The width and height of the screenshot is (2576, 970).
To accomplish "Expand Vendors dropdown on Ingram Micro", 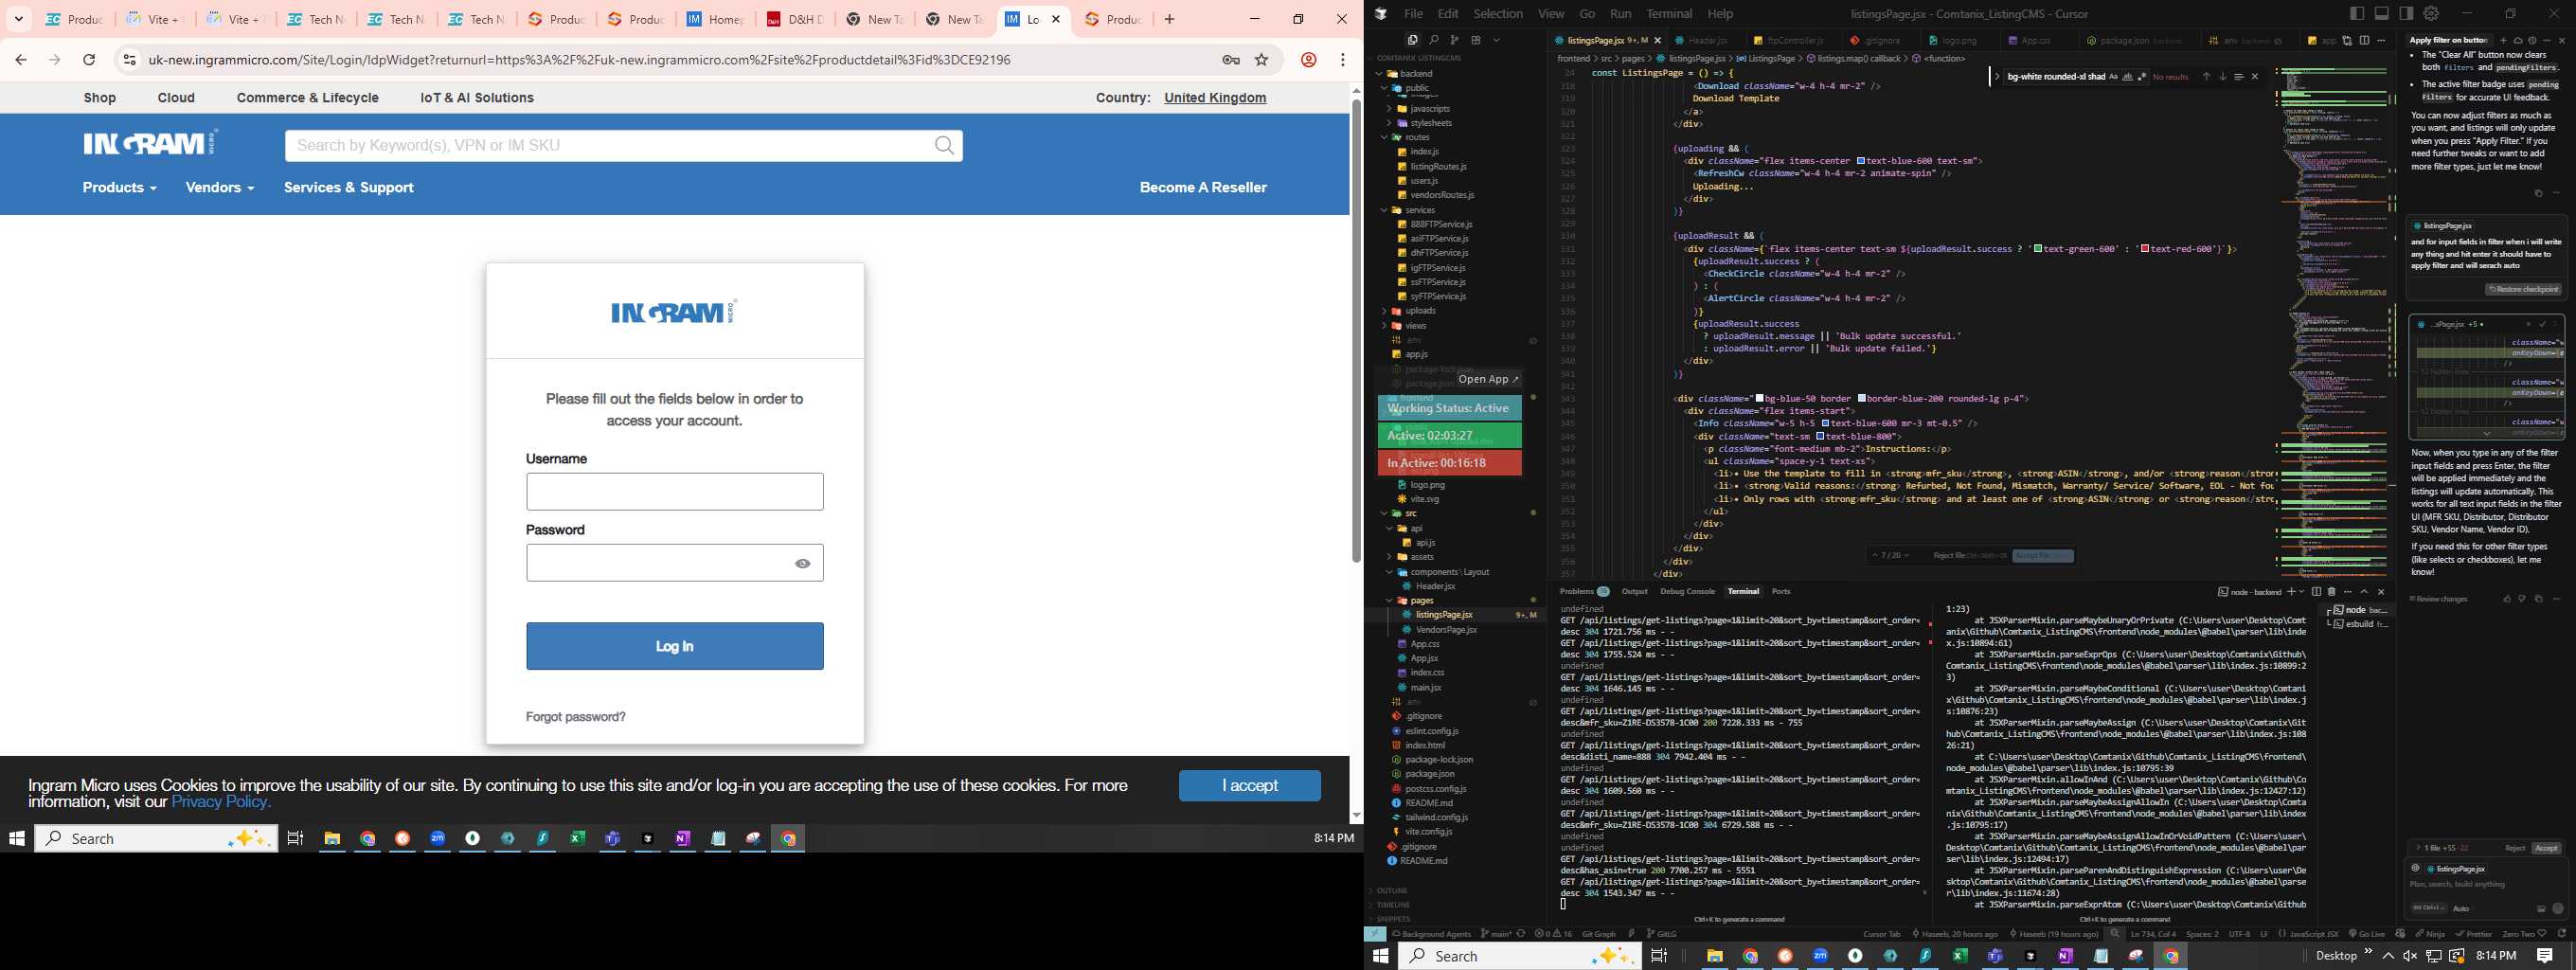I will [x=220, y=188].
